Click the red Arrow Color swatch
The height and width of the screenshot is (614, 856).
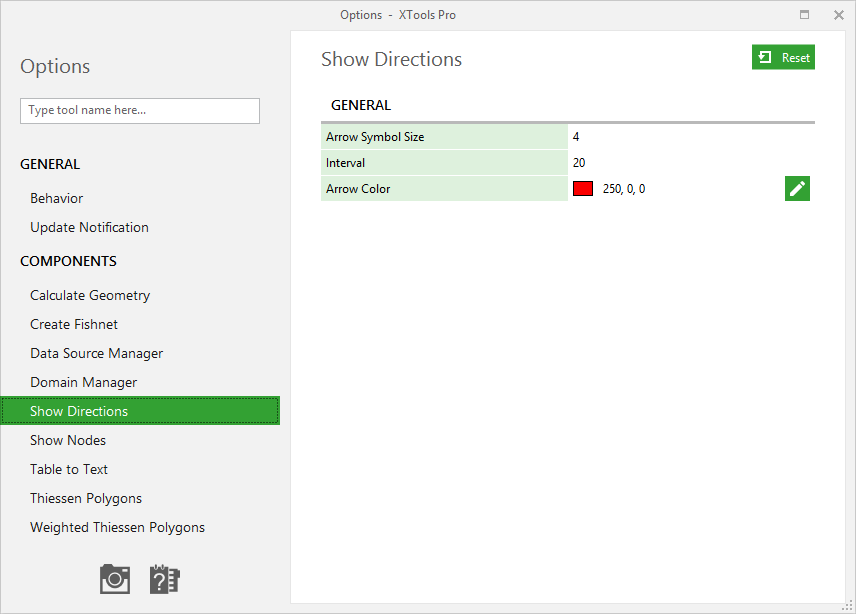(582, 189)
